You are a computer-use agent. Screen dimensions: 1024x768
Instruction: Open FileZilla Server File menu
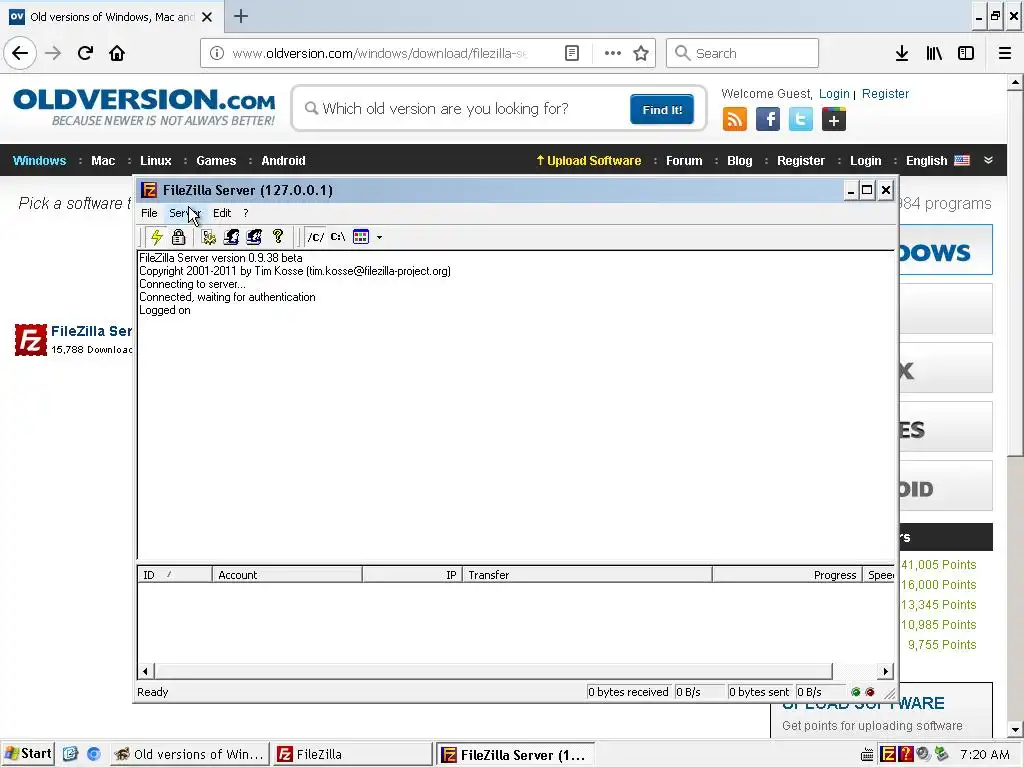149,213
